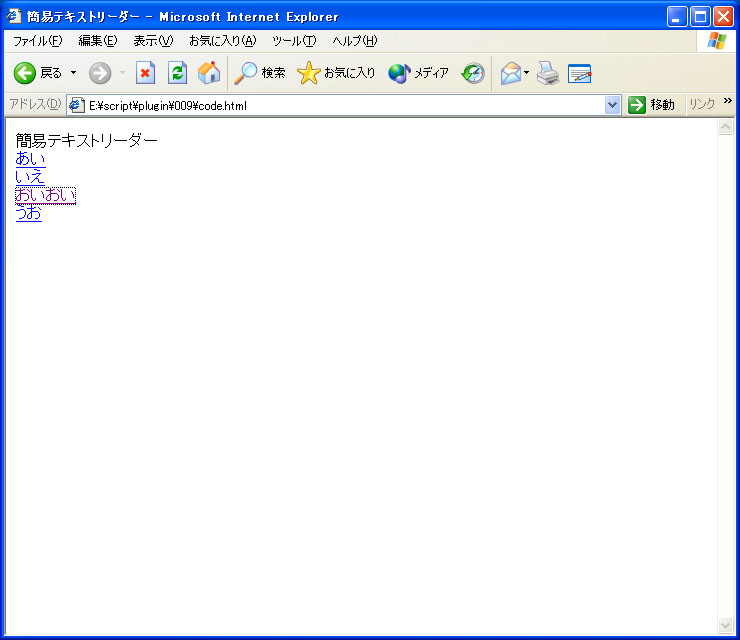740x640 pixels.
Task: Open the お気に入り(A) menu
Action: (x=222, y=41)
